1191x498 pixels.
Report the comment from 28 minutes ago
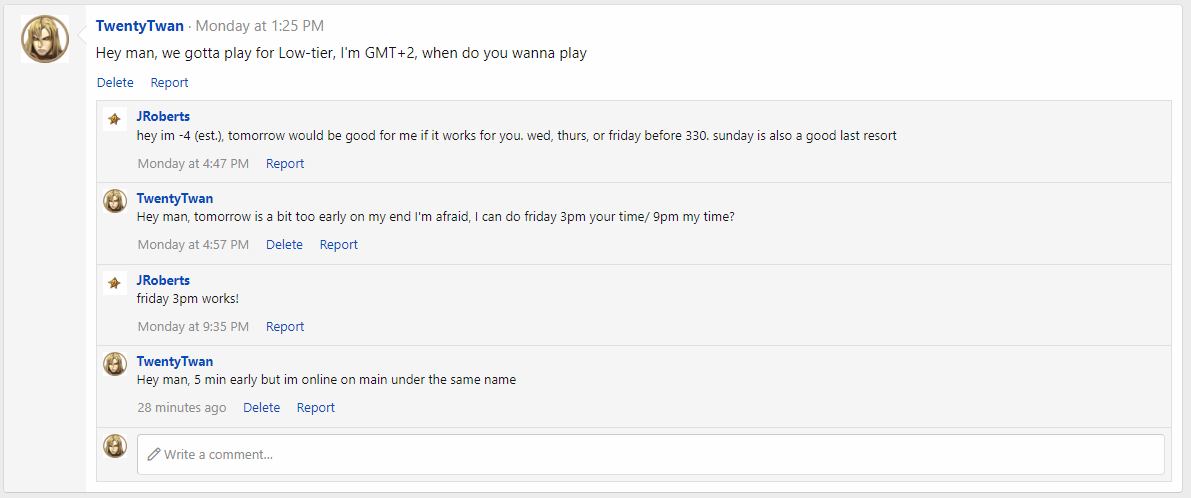click(x=316, y=408)
